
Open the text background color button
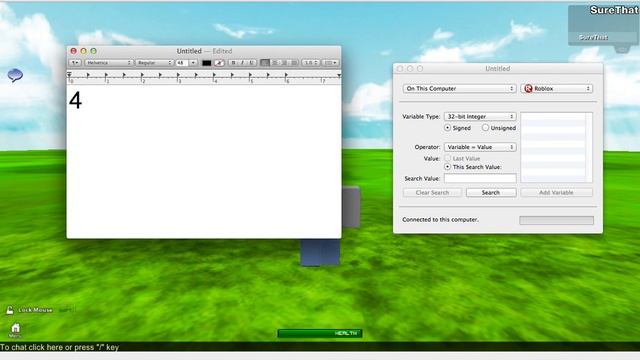(x=219, y=63)
